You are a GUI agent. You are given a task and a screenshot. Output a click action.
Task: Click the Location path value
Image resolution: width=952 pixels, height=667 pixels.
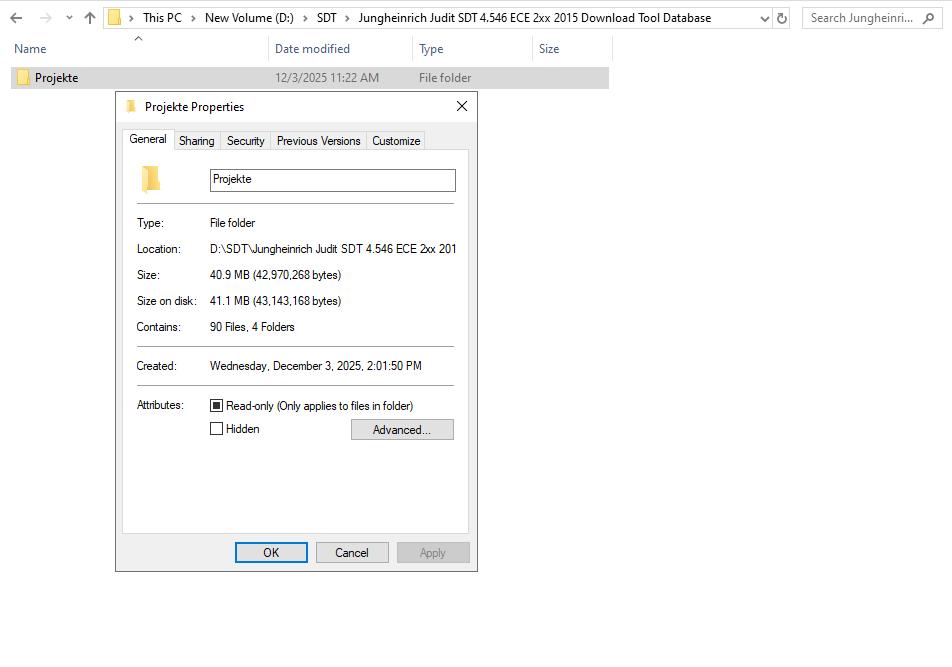click(333, 249)
